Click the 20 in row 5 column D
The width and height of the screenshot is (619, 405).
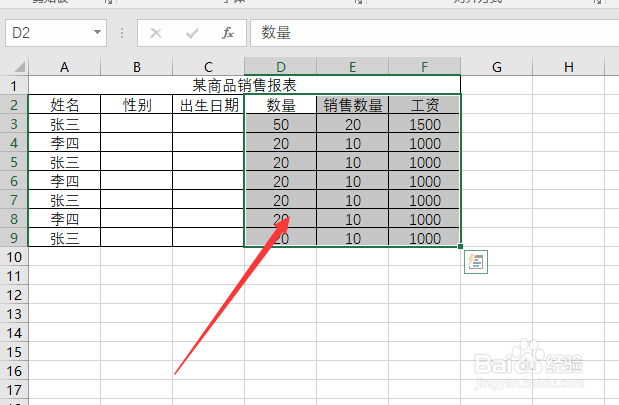pos(281,162)
